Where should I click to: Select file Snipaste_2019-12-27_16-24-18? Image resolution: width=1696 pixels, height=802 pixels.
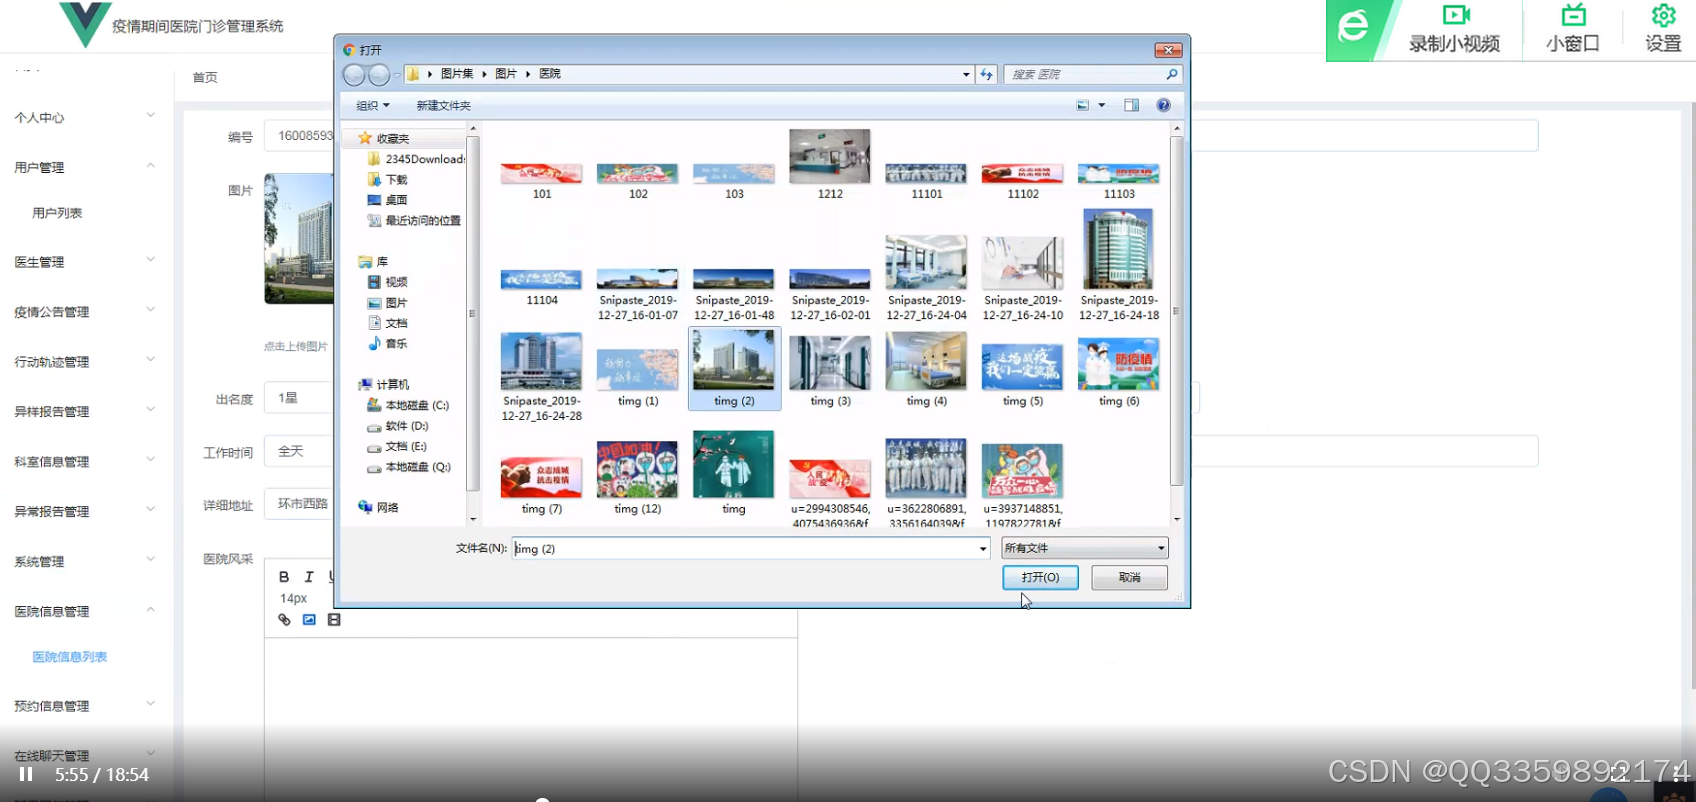pos(1119,265)
